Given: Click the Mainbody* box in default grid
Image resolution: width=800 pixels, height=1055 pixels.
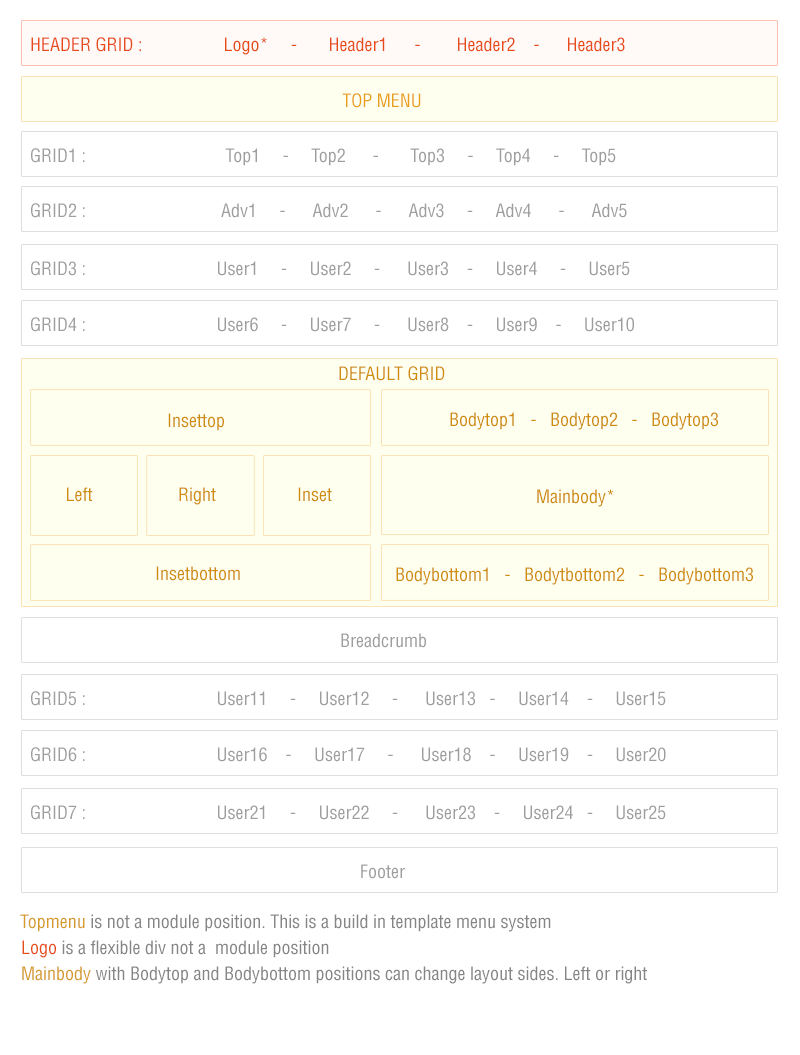Looking at the screenshot, I should [x=574, y=496].
